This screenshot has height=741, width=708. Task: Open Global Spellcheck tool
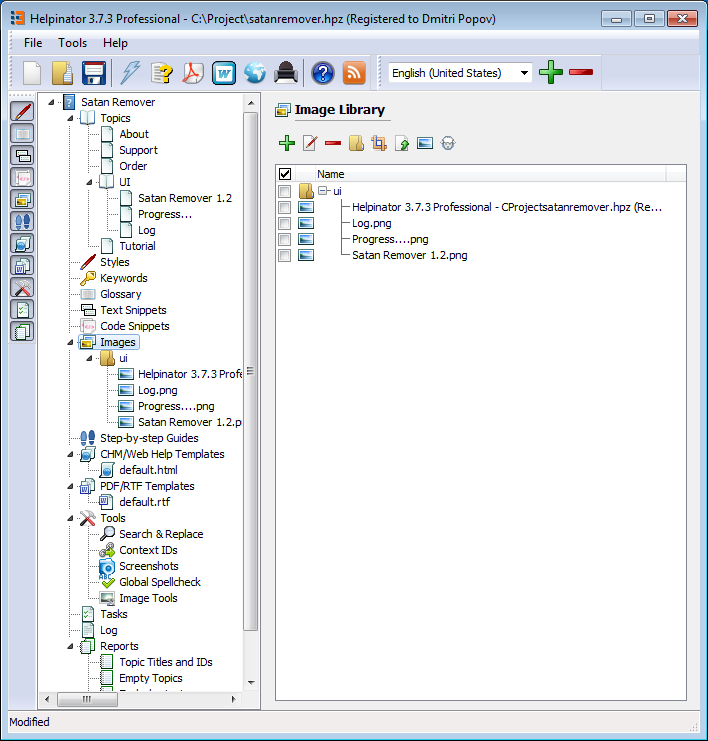(160, 582)
